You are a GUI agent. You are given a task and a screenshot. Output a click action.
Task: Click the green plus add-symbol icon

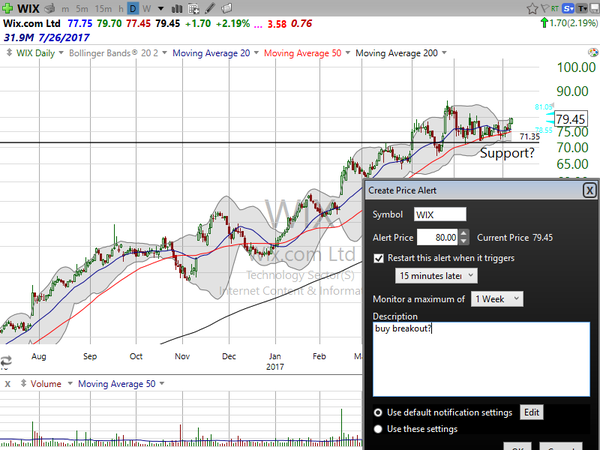(x=7, y=8)
